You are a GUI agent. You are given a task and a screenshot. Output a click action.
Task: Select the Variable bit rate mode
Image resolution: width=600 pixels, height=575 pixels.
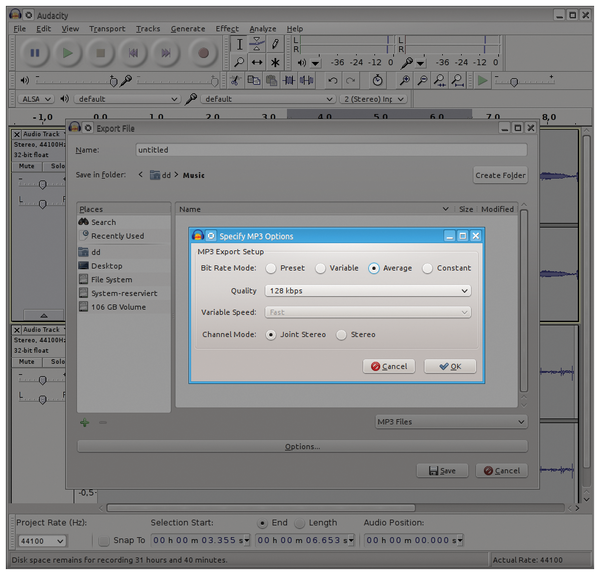tap(320, 269)
